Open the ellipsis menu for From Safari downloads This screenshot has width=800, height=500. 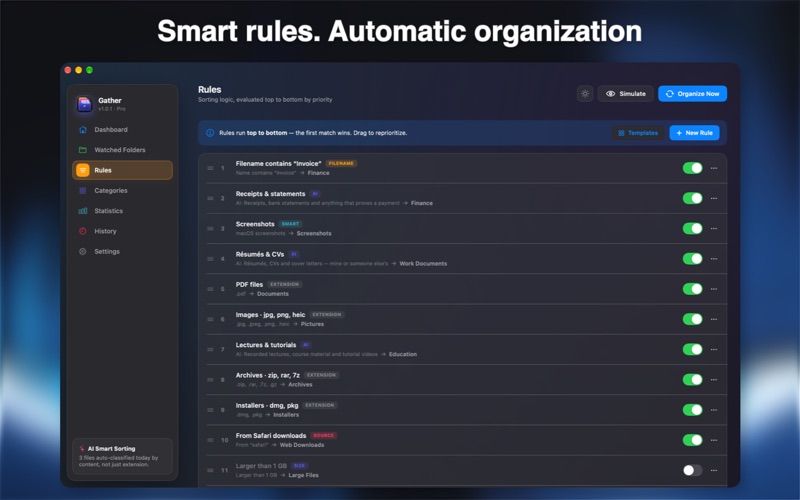[714, 440]
